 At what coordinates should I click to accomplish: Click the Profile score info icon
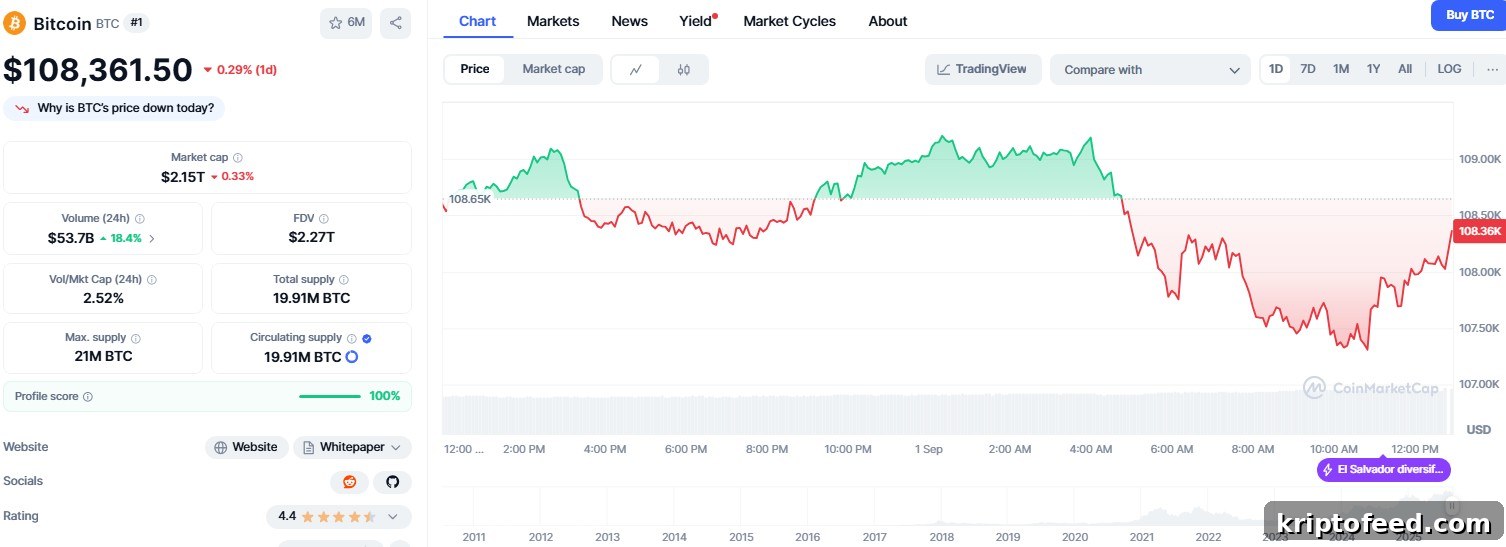tap(88, 397)
